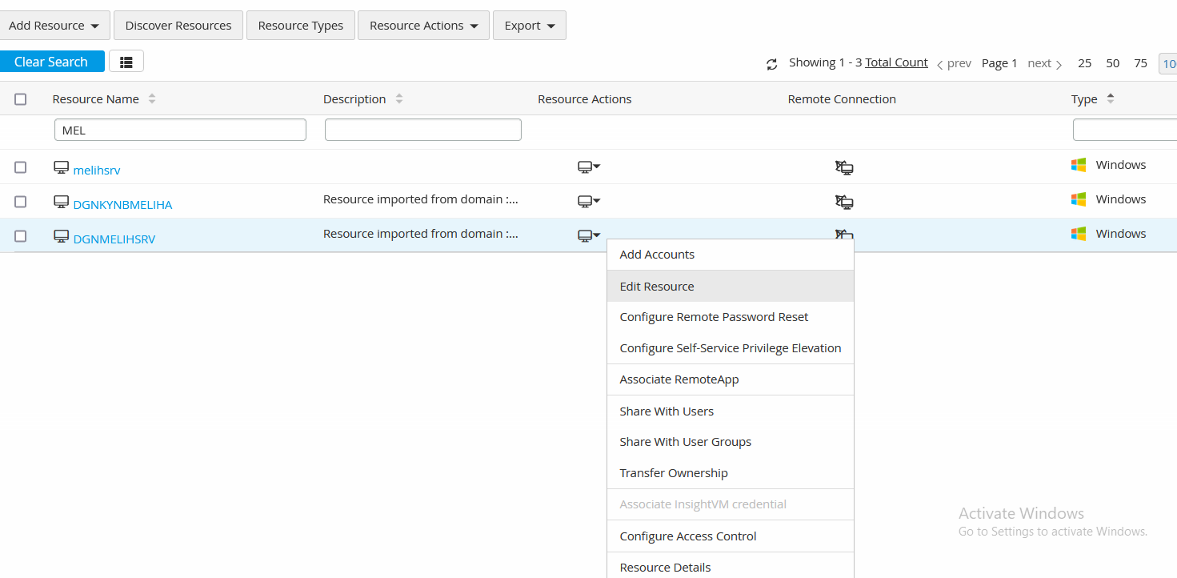The image size is (1177, 578).
Task: Expand the Export dropdown
Action: point(529,25)
